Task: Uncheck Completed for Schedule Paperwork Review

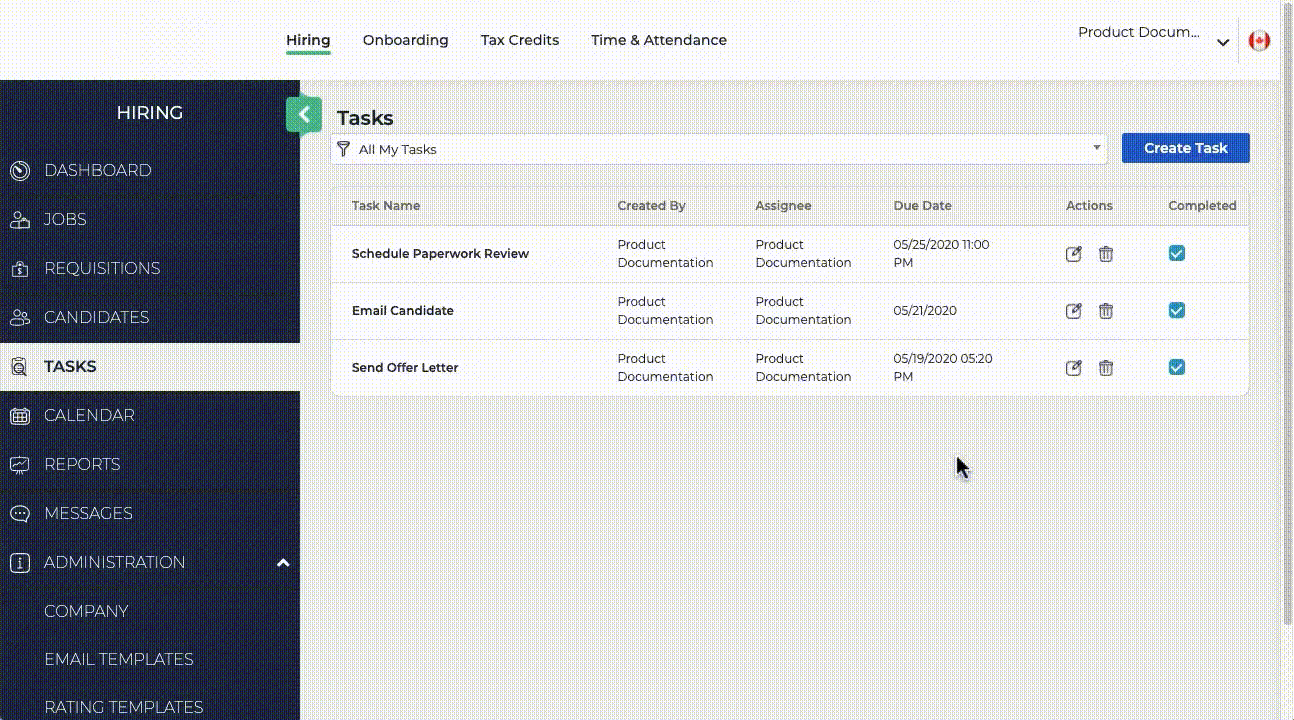Action: click(x=1176, y=253)
